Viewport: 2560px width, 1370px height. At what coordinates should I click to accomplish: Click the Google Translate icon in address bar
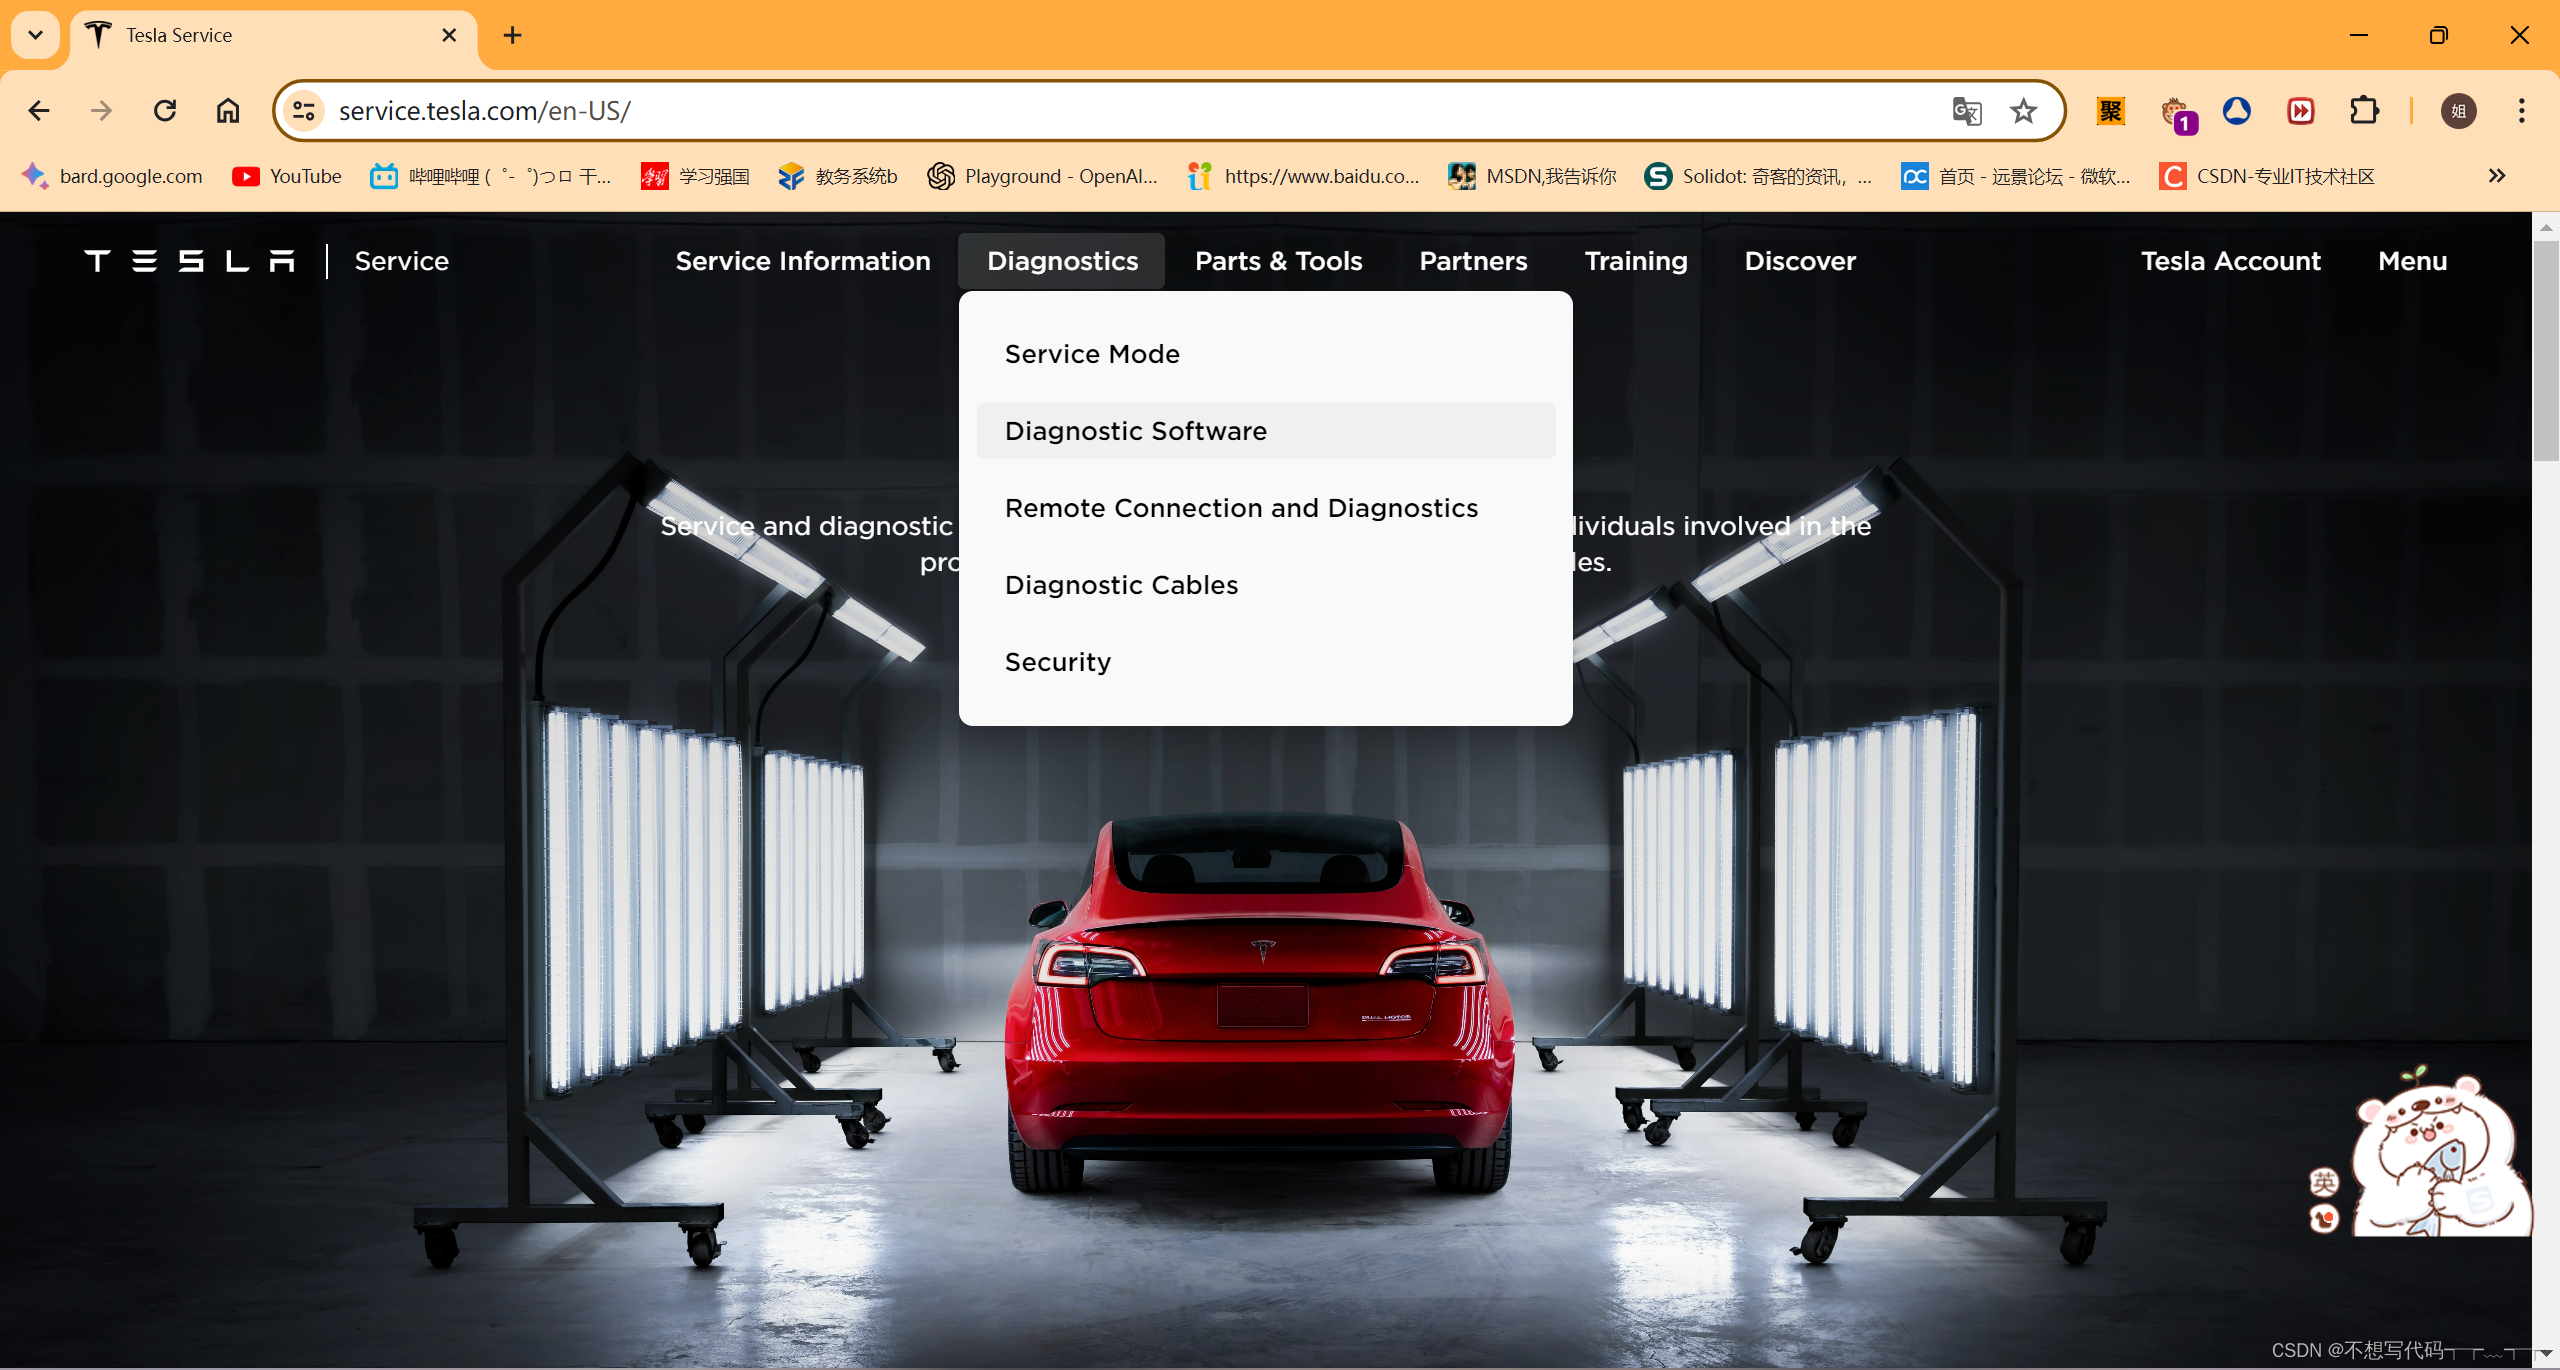click(1966, 111)
